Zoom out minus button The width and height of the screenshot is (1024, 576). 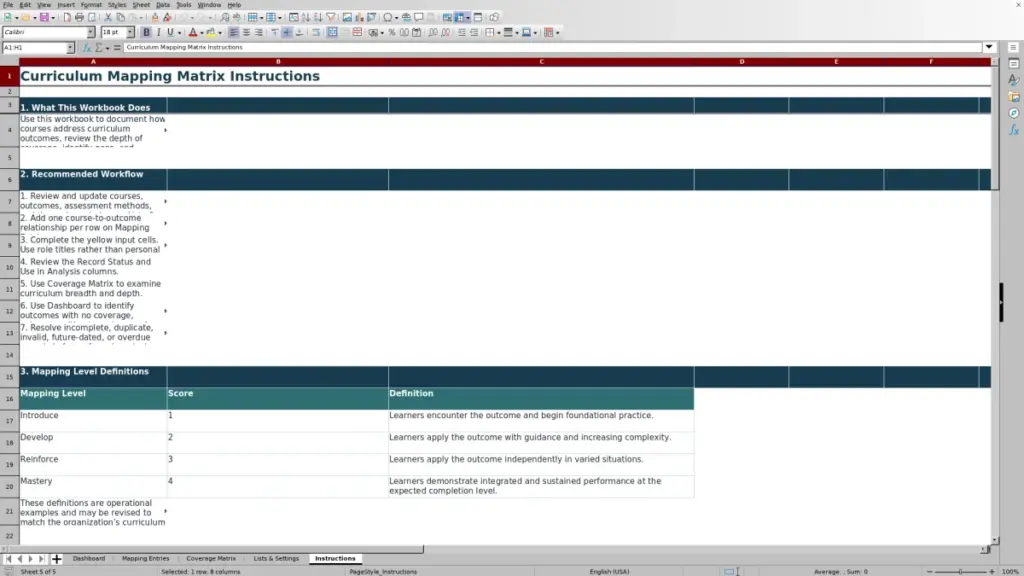(929, 571)
